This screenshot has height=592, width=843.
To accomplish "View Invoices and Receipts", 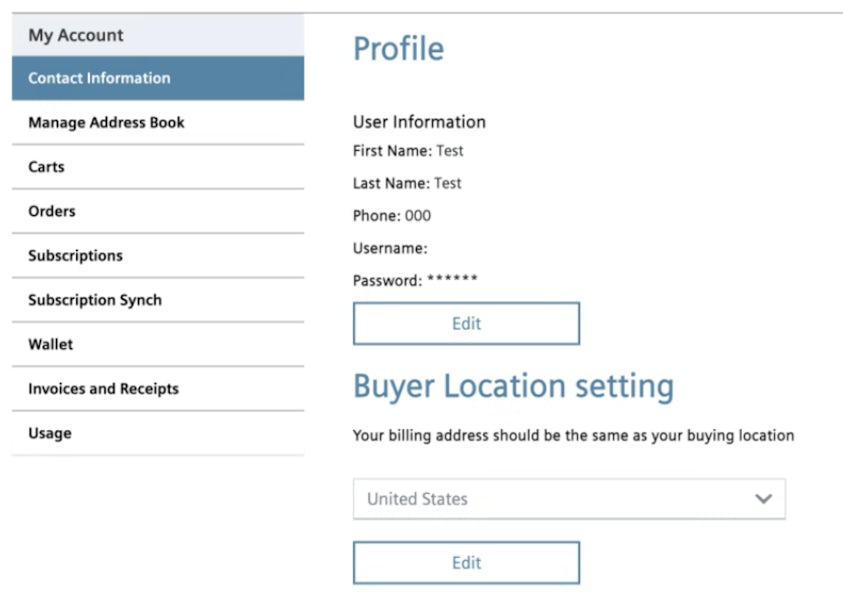I will (158, 389).
